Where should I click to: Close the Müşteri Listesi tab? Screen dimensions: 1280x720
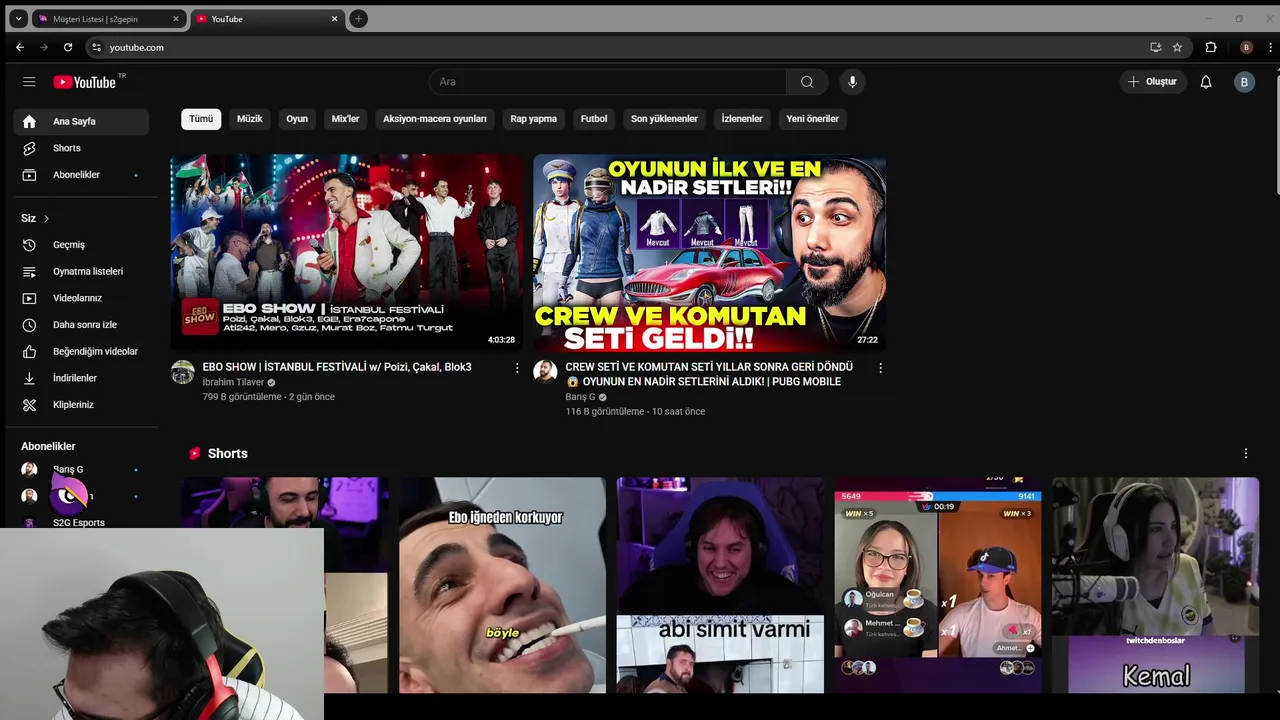tap(176, 19)
